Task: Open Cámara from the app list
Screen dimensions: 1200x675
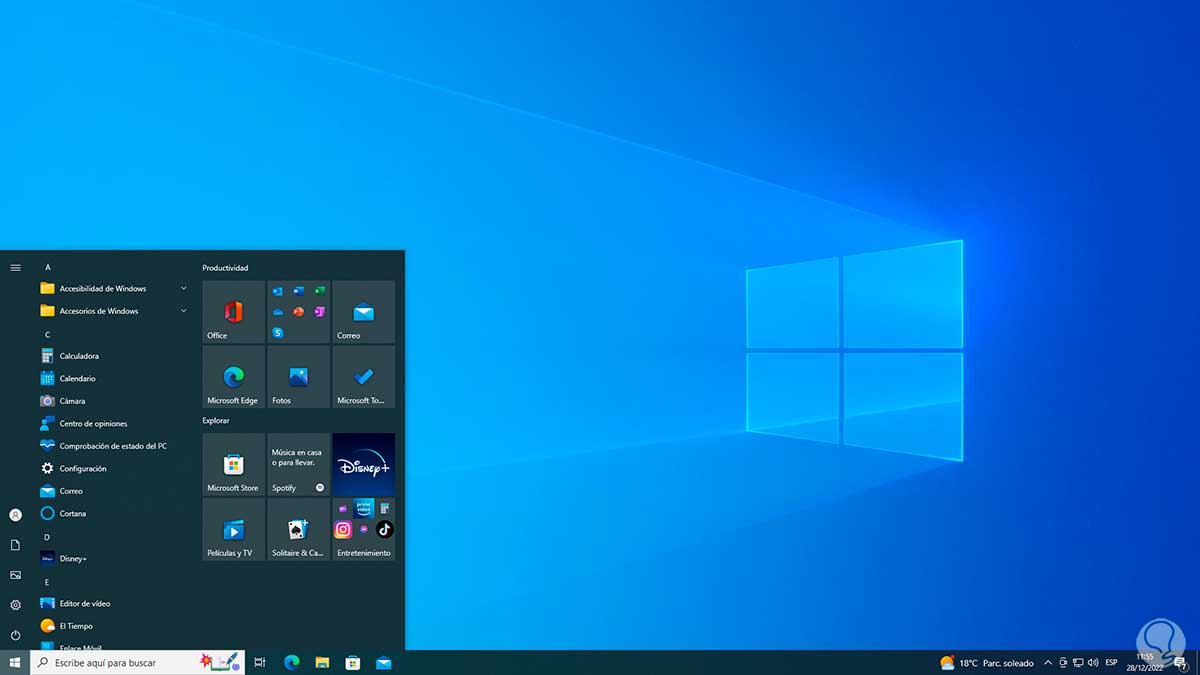Action: pos(114,401)
